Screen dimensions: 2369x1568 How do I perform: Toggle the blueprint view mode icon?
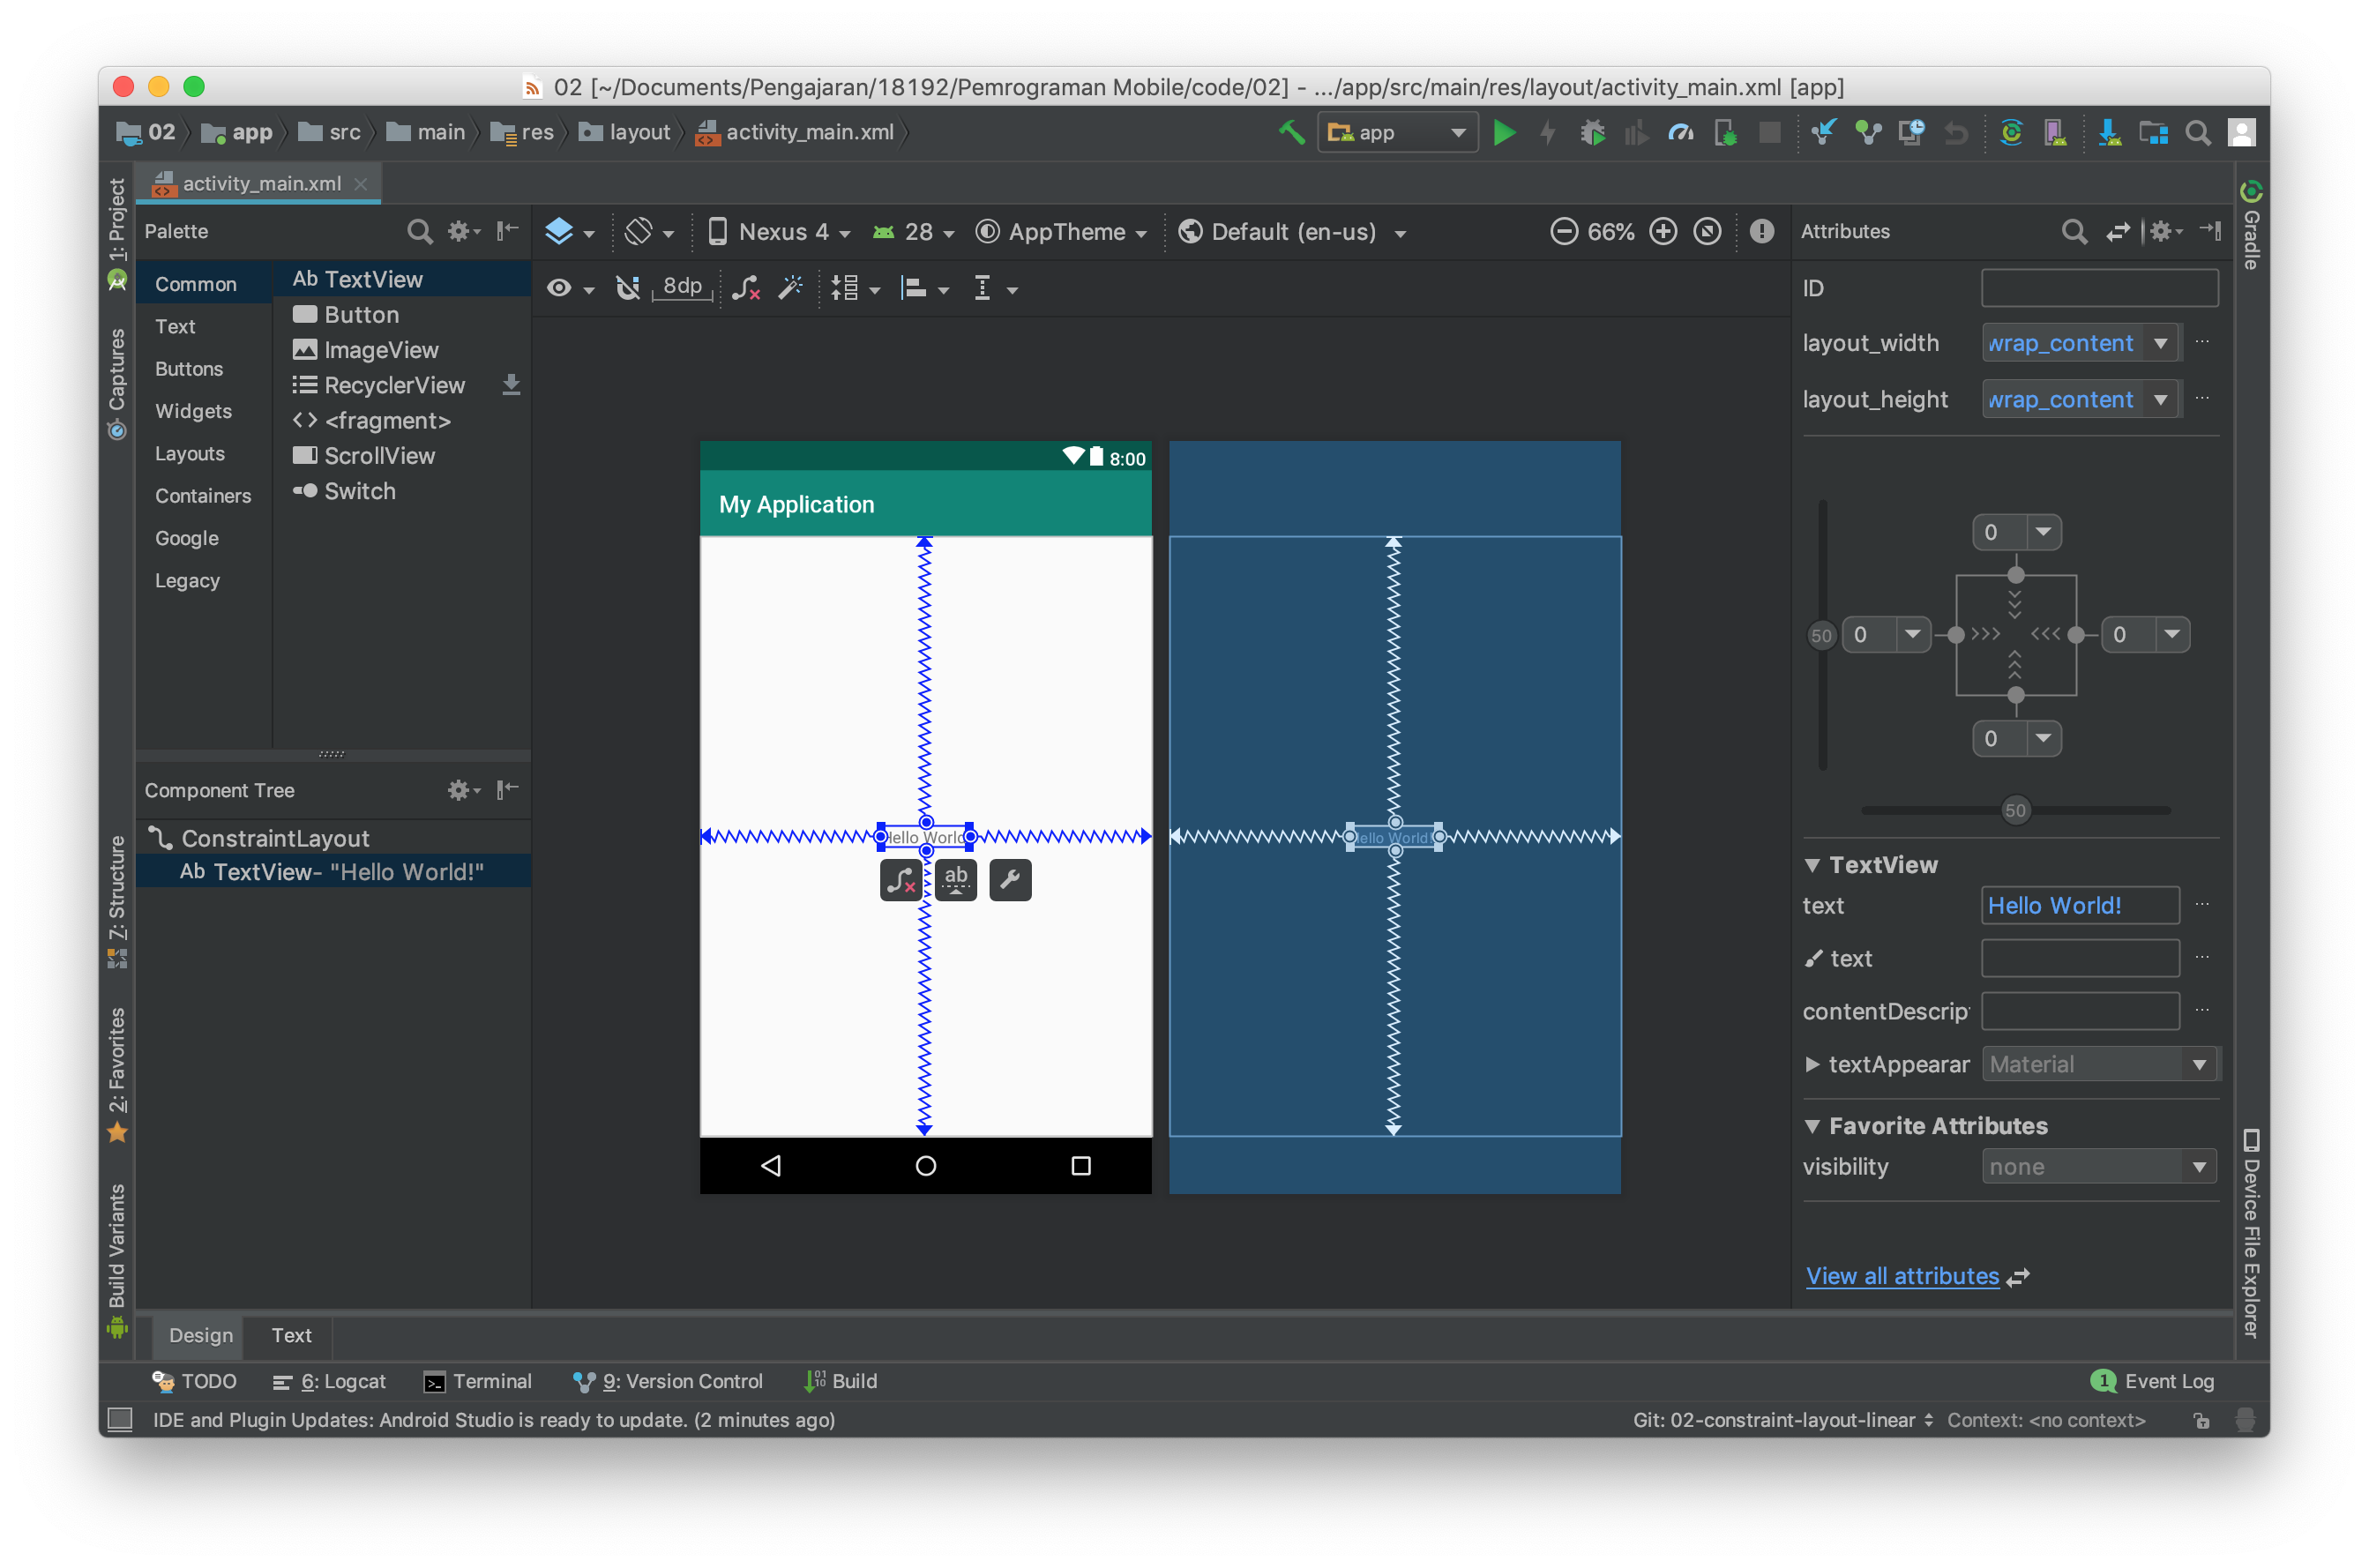[x=564, y=231]
